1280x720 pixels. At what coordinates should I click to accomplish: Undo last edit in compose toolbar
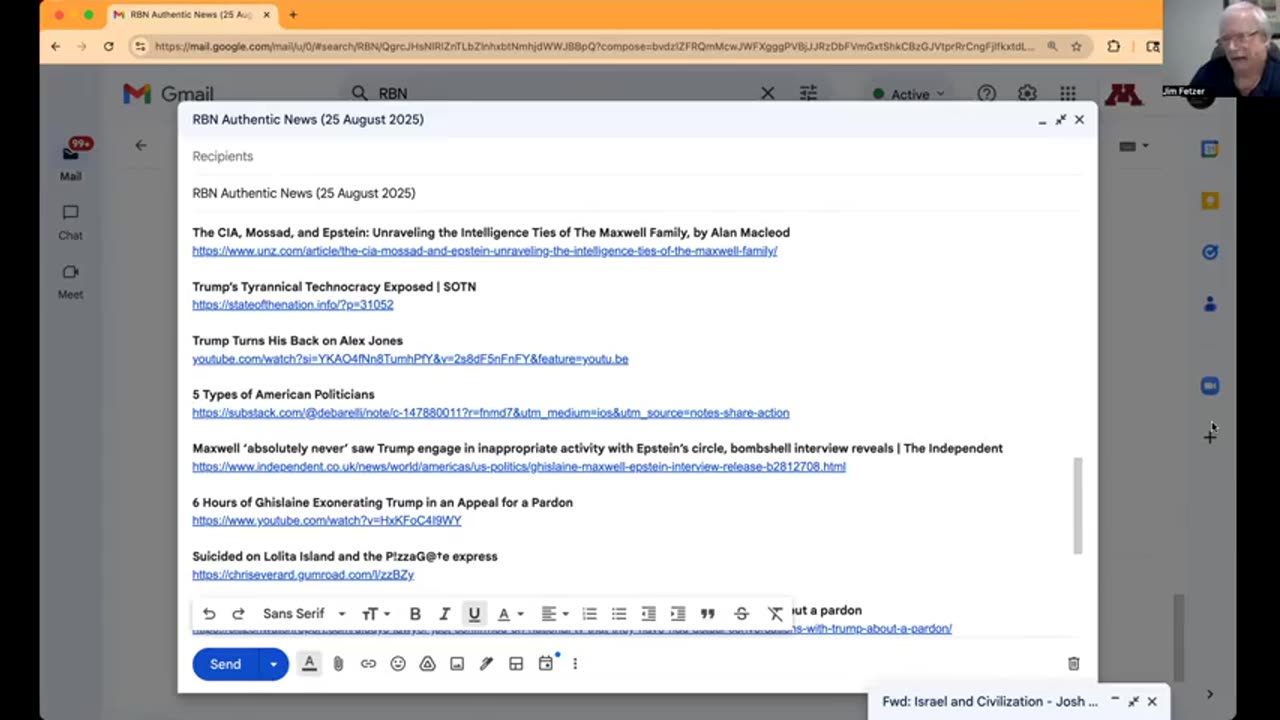click(x=209, y=614)
